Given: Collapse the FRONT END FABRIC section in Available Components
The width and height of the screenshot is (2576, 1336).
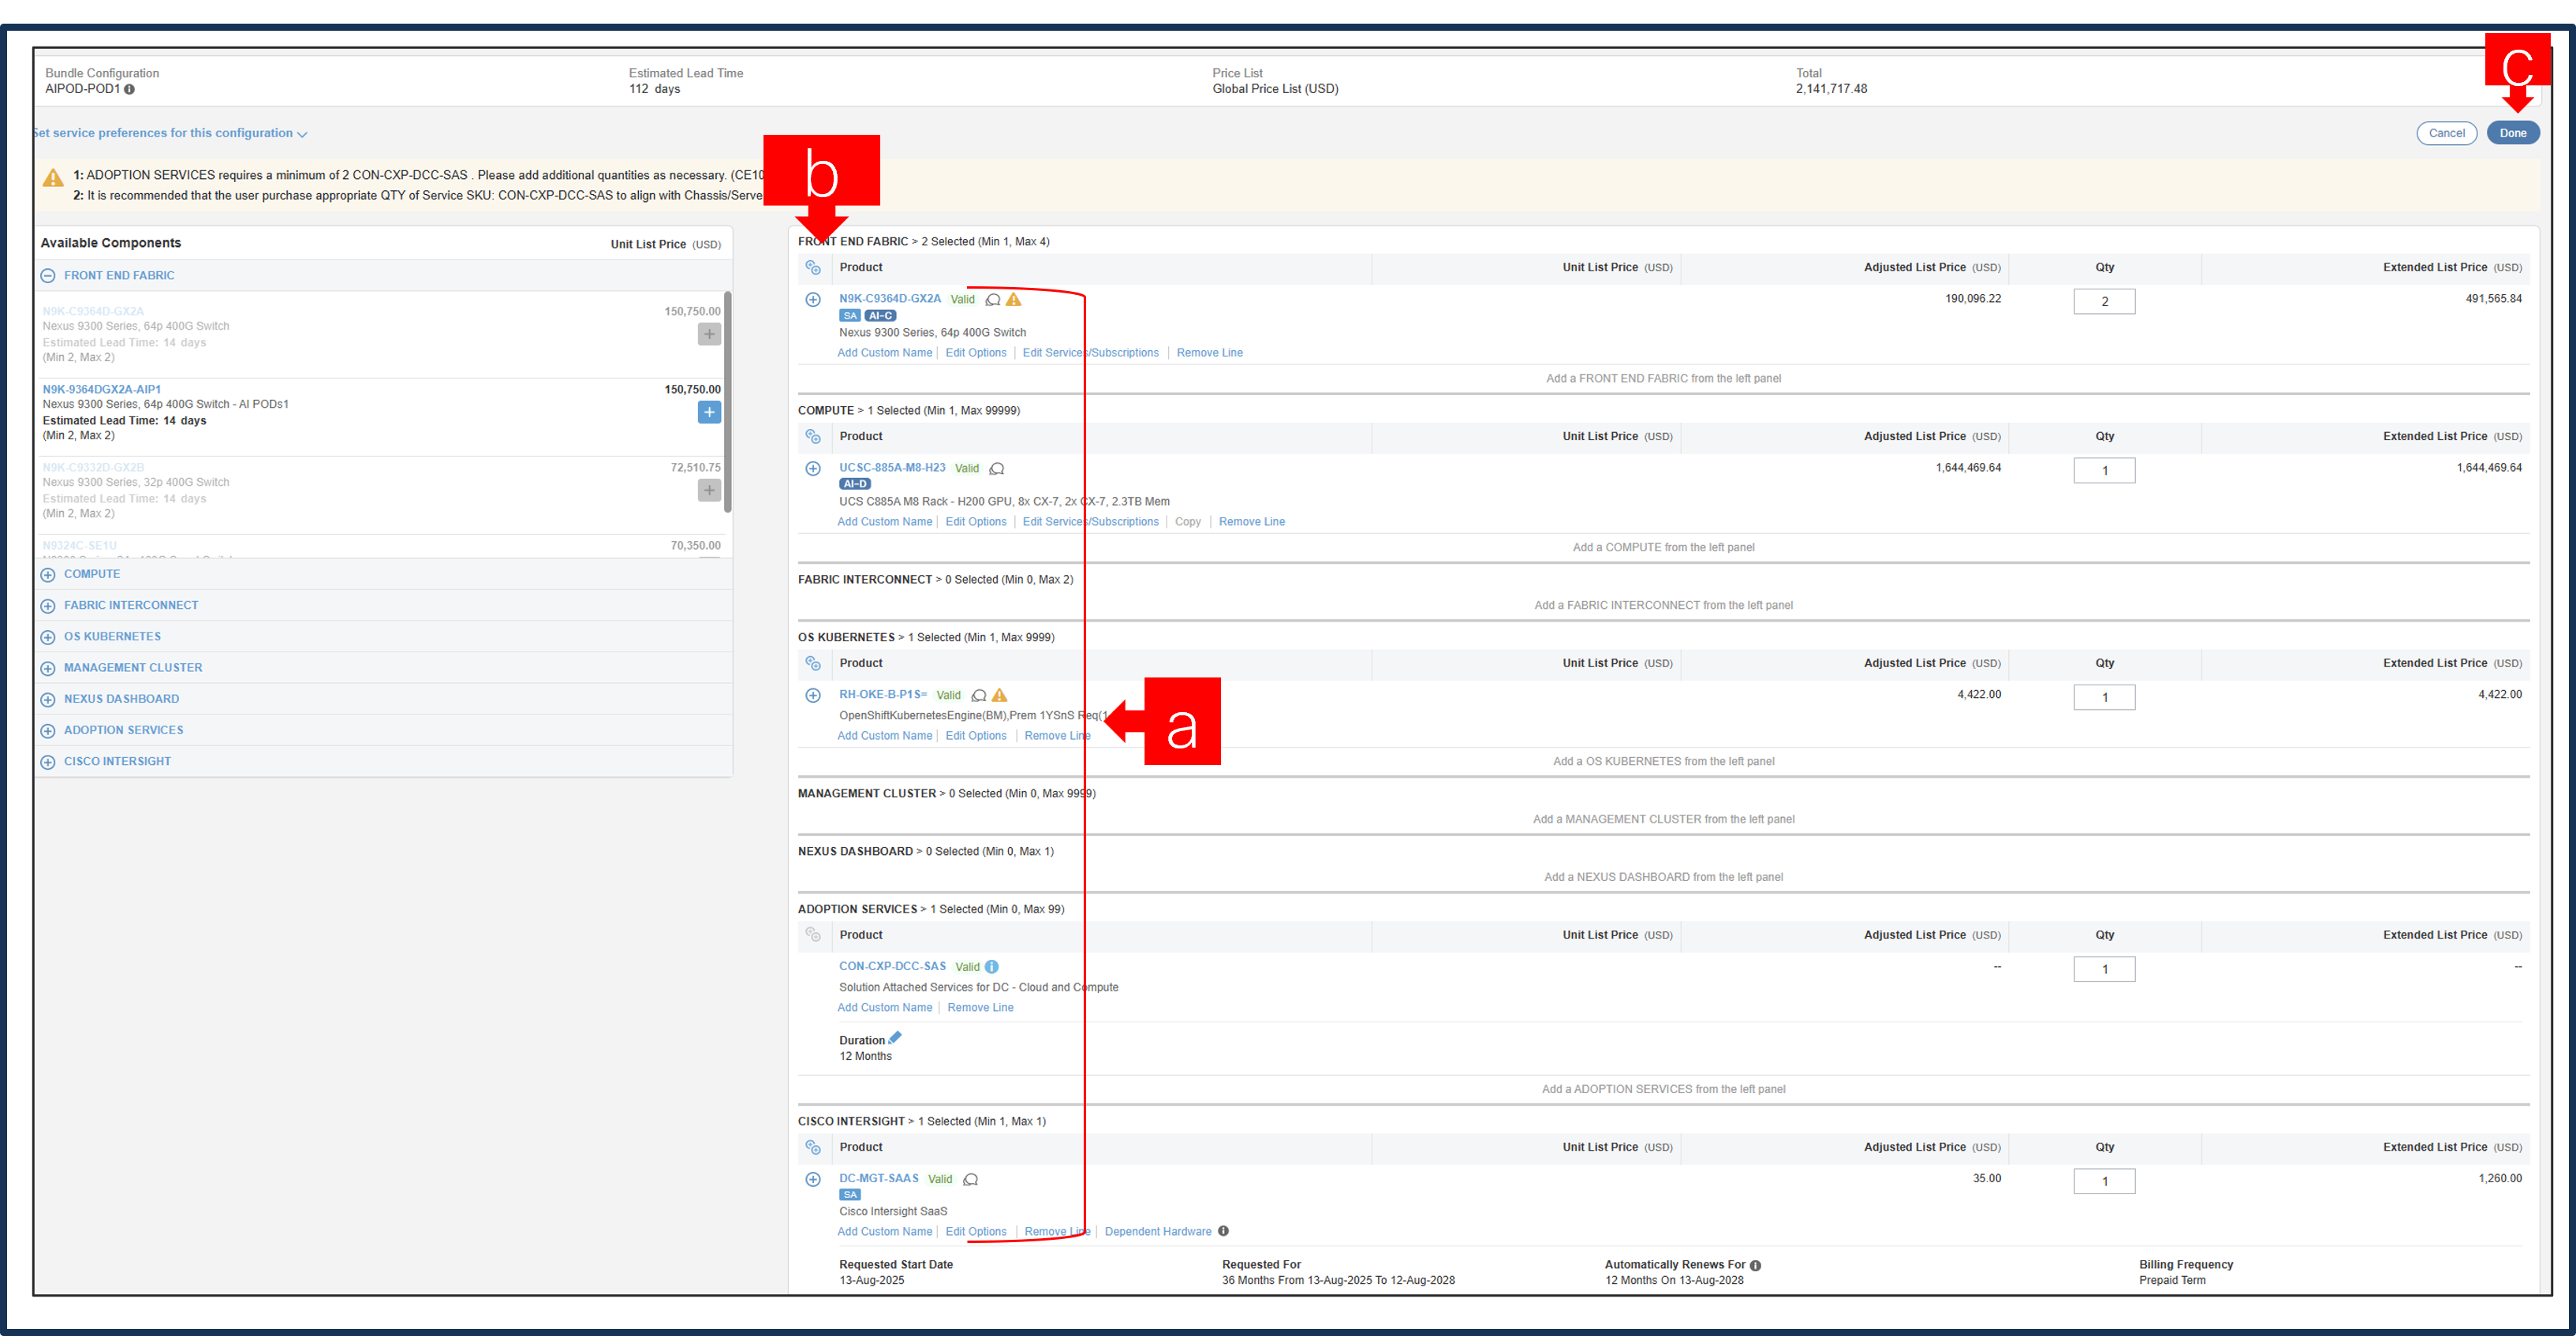Looking at the screenshot, I should click(x=47, y=275).
